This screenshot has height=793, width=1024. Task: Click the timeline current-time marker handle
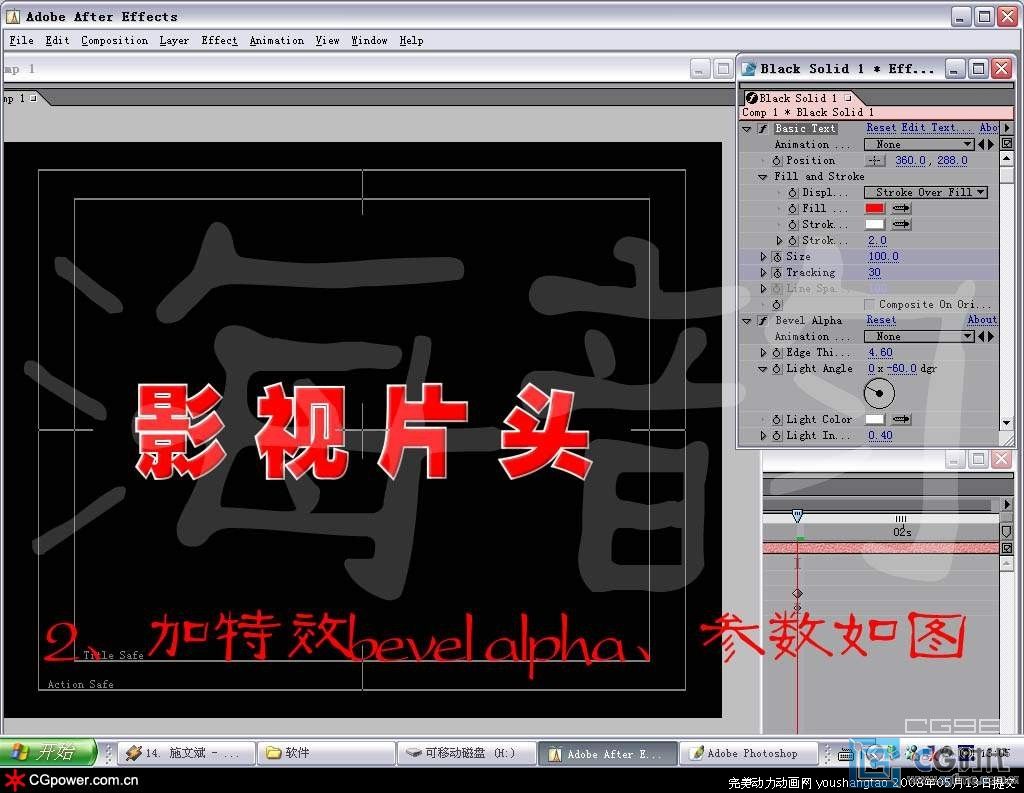coord(797,516)
